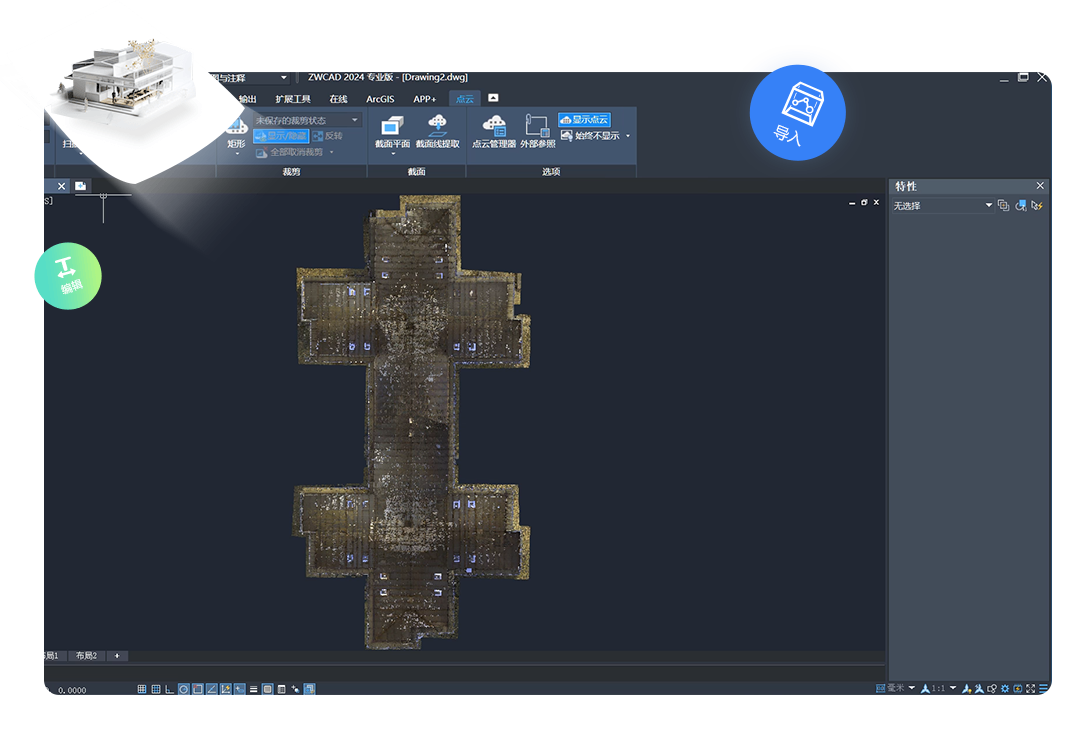Click the 截面平面 section plane tool
Viewport: 1080px width, 732px height.
tap(392, 132)
